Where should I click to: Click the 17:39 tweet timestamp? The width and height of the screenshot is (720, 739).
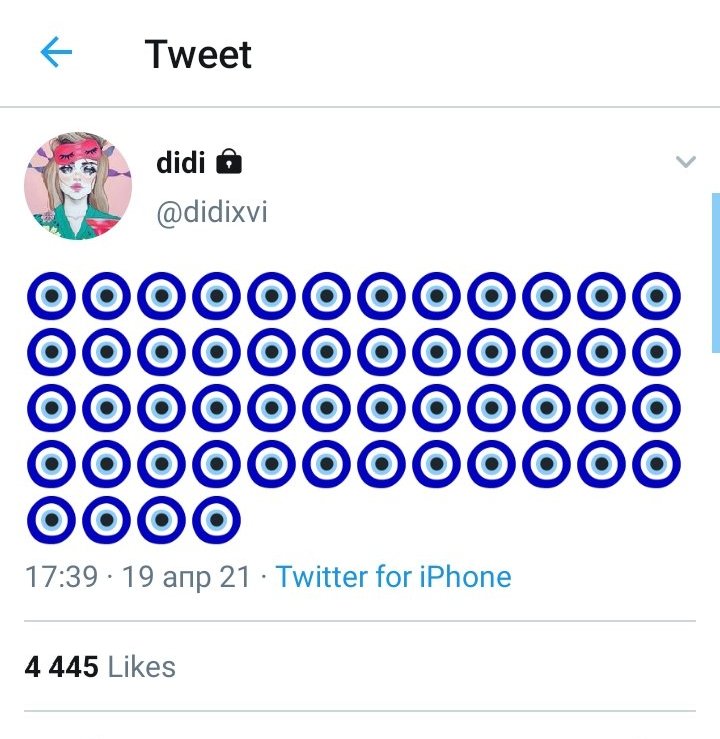pos(62,577)
